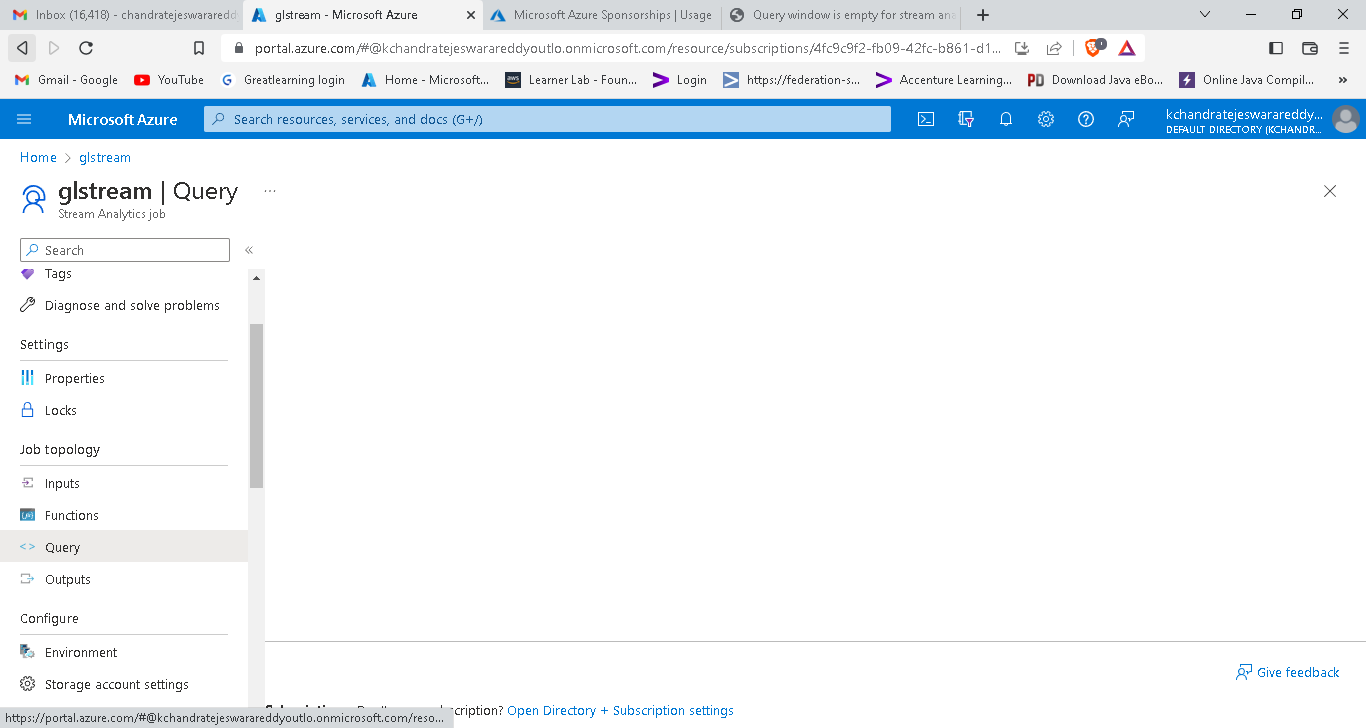This screenshot has height=728, width=1366.
Task: Click glstream breadcrumb link
Action: (x=105, y=157)
